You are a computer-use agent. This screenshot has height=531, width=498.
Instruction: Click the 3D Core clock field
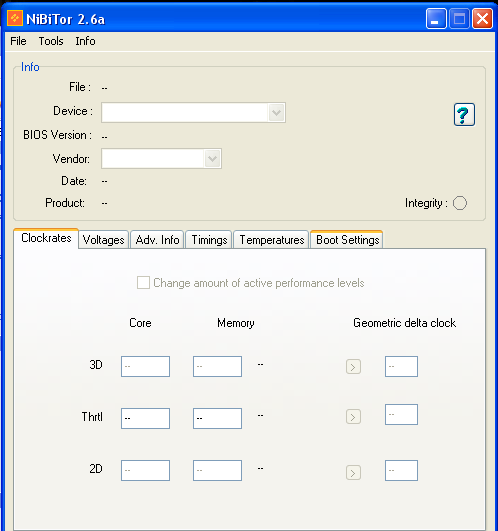(x=145, y=366)
